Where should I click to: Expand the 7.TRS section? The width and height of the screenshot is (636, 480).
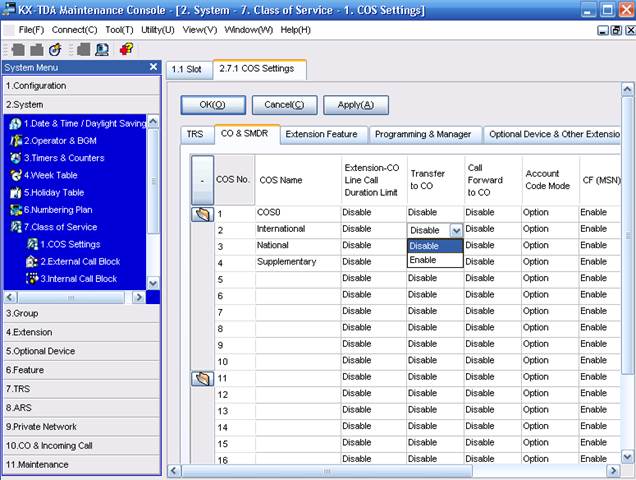(x=82, y=389)
